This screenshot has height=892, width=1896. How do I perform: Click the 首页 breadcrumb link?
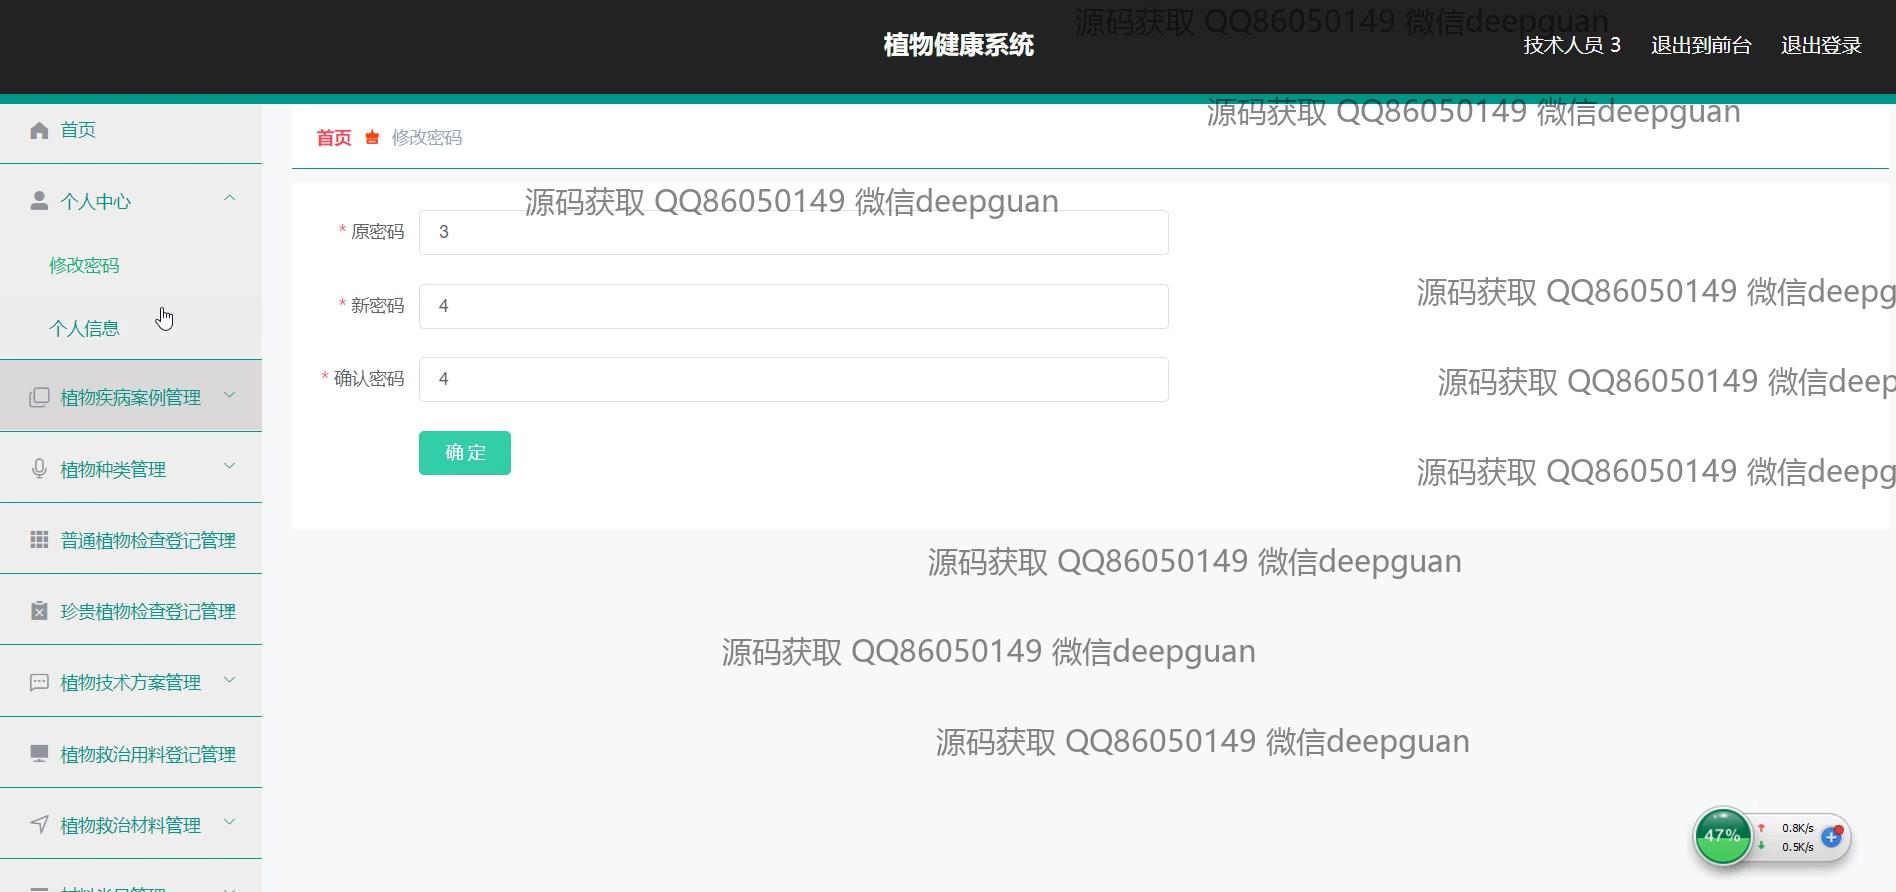tap(334, 138)
